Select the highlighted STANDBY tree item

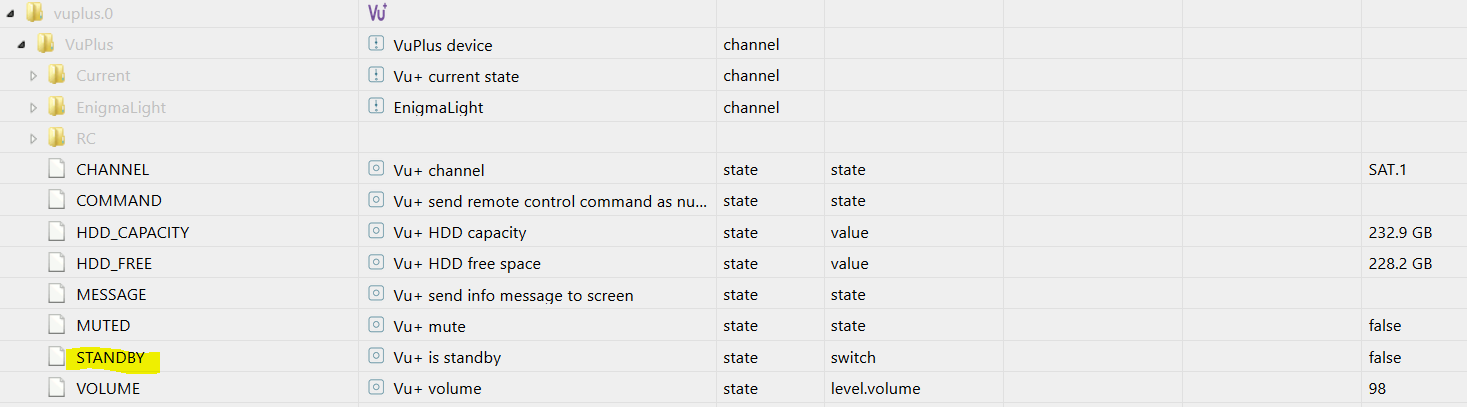point(111,357)
